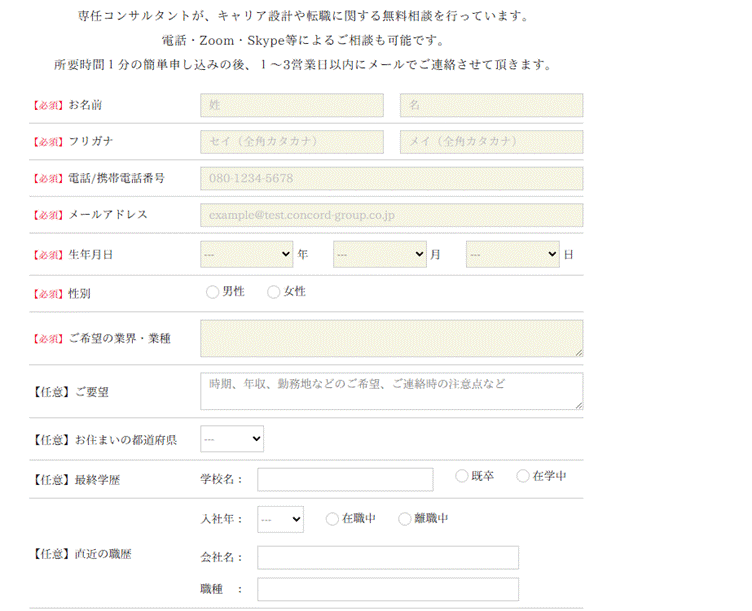Open the birth year dropdown
This screenshot has height=611, width=752.
tap(246, 255)
